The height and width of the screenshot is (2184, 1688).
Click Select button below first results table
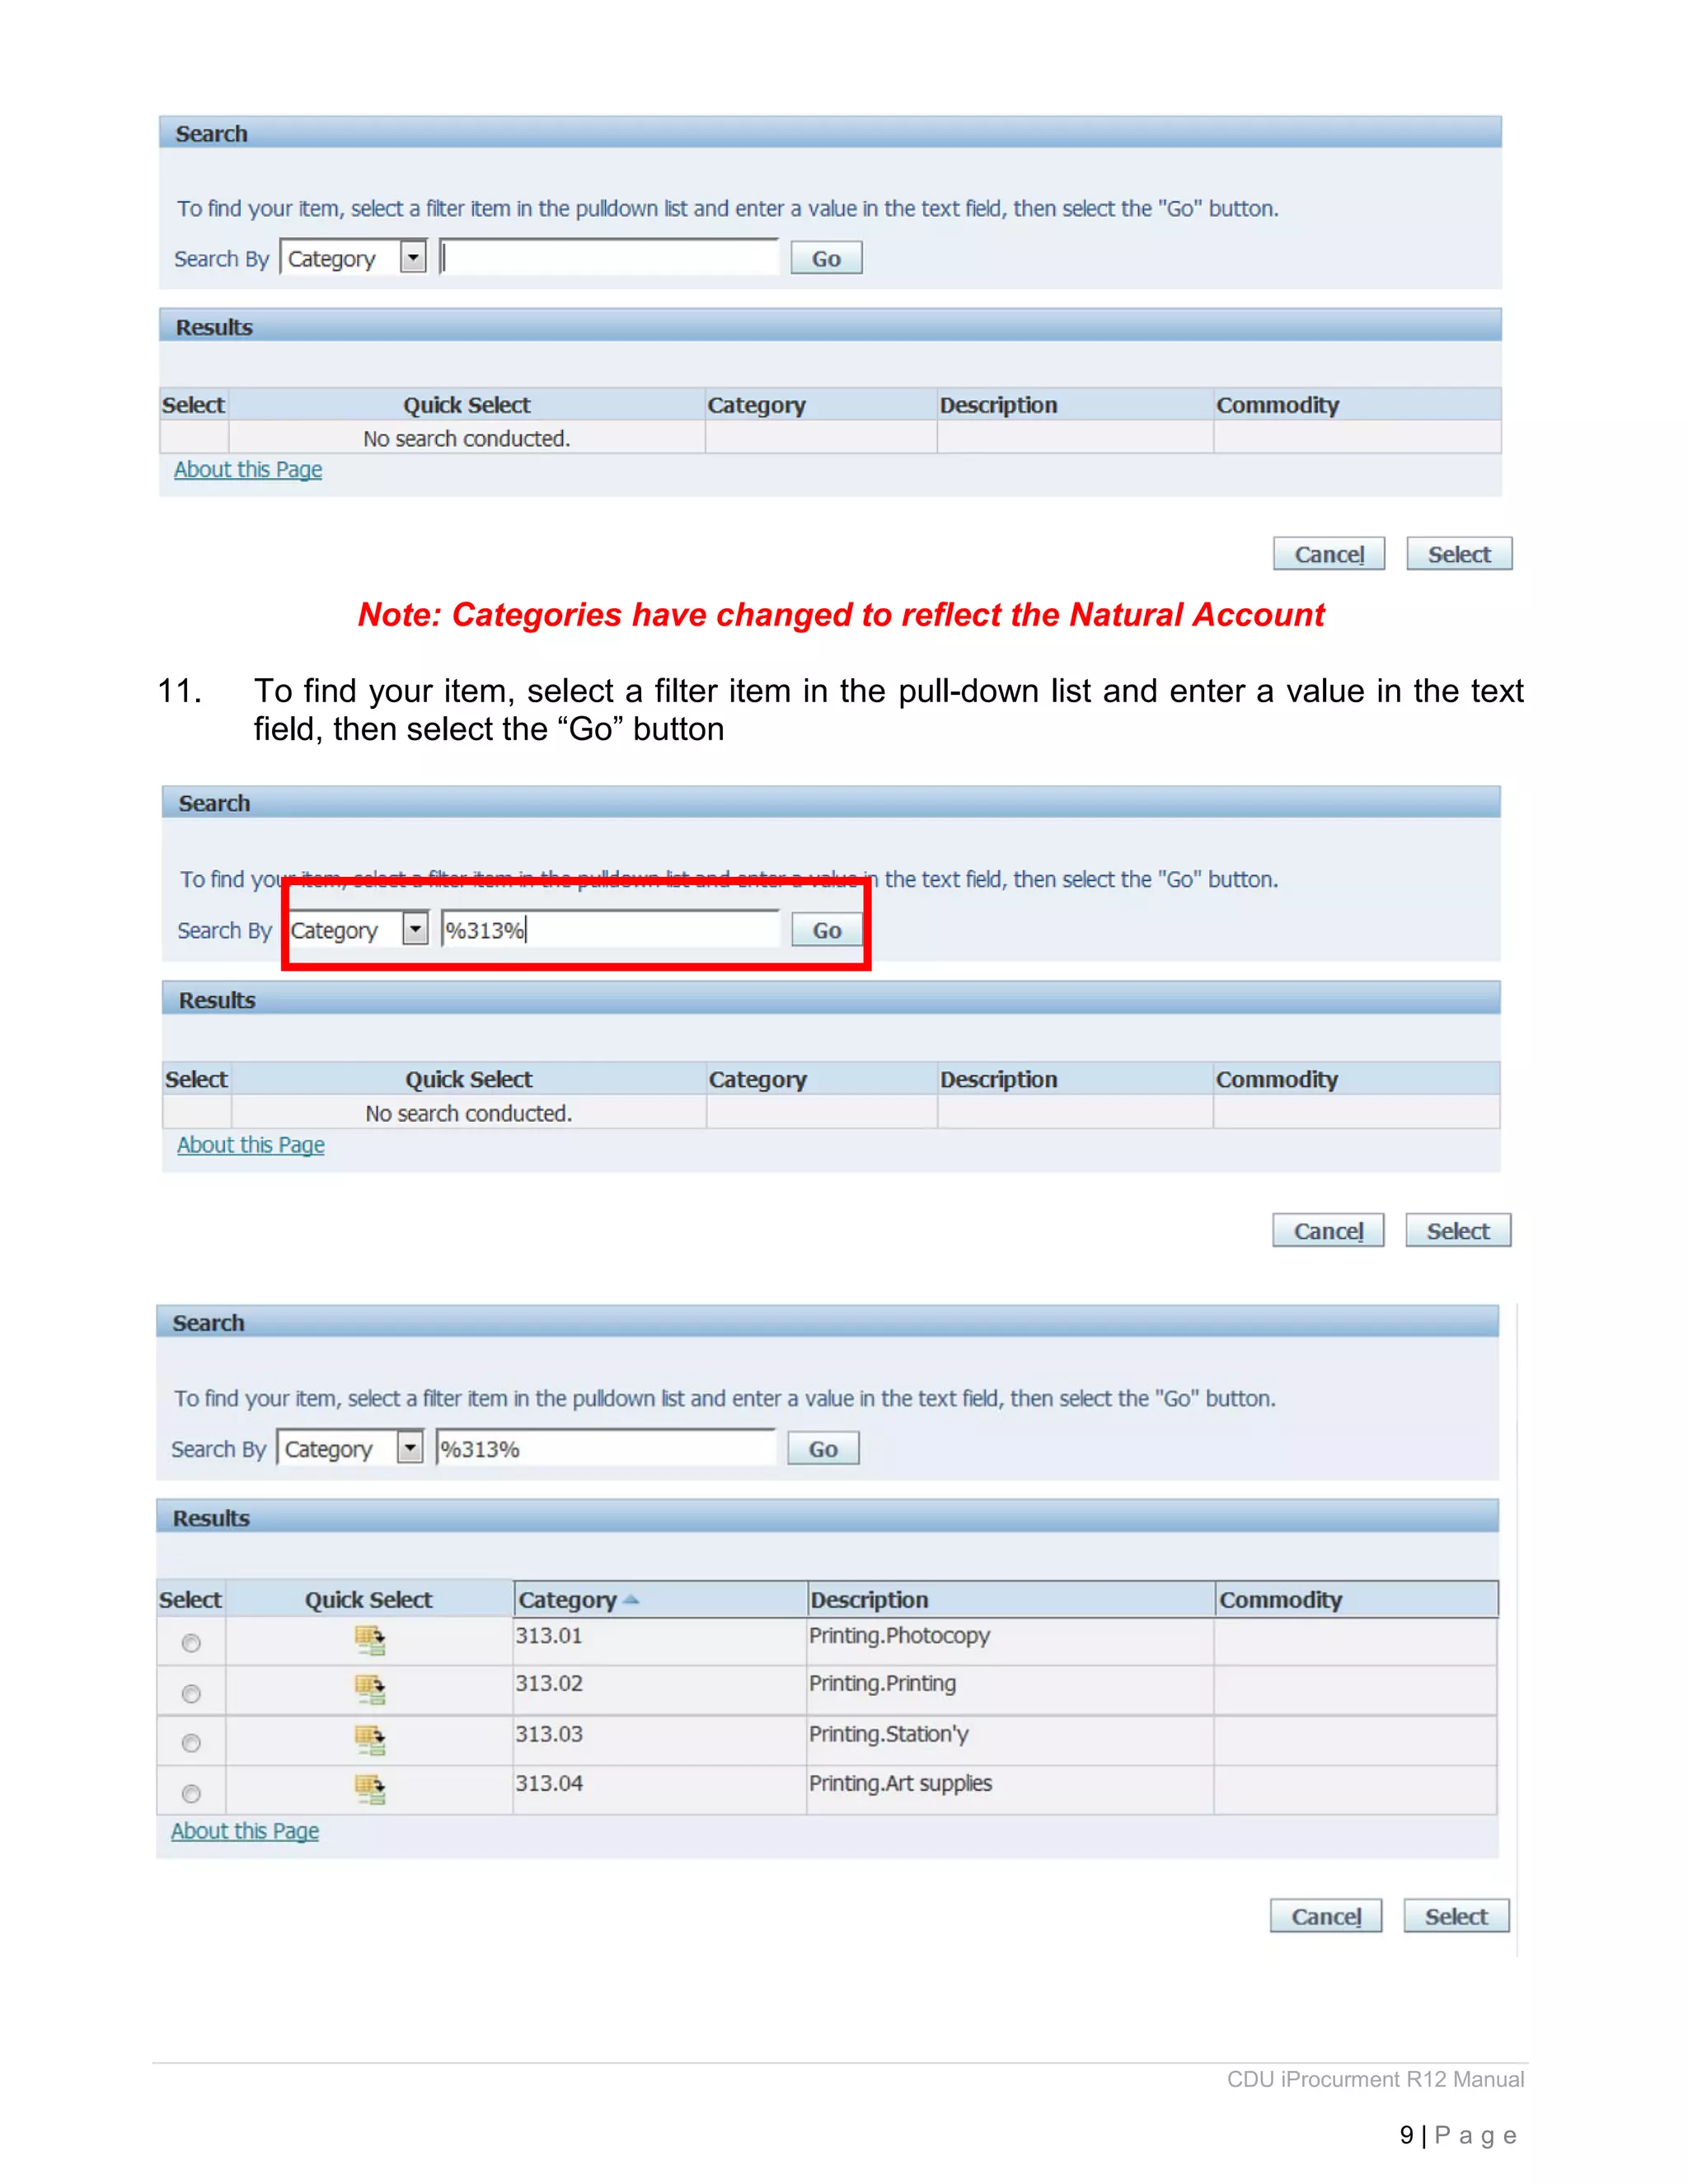[1459, 554]
